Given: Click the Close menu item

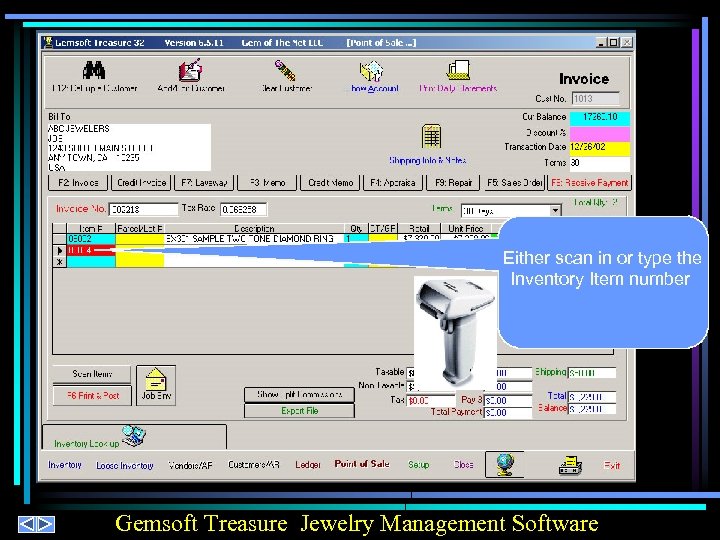Looking at the screenshot, I should coord(463,464).
